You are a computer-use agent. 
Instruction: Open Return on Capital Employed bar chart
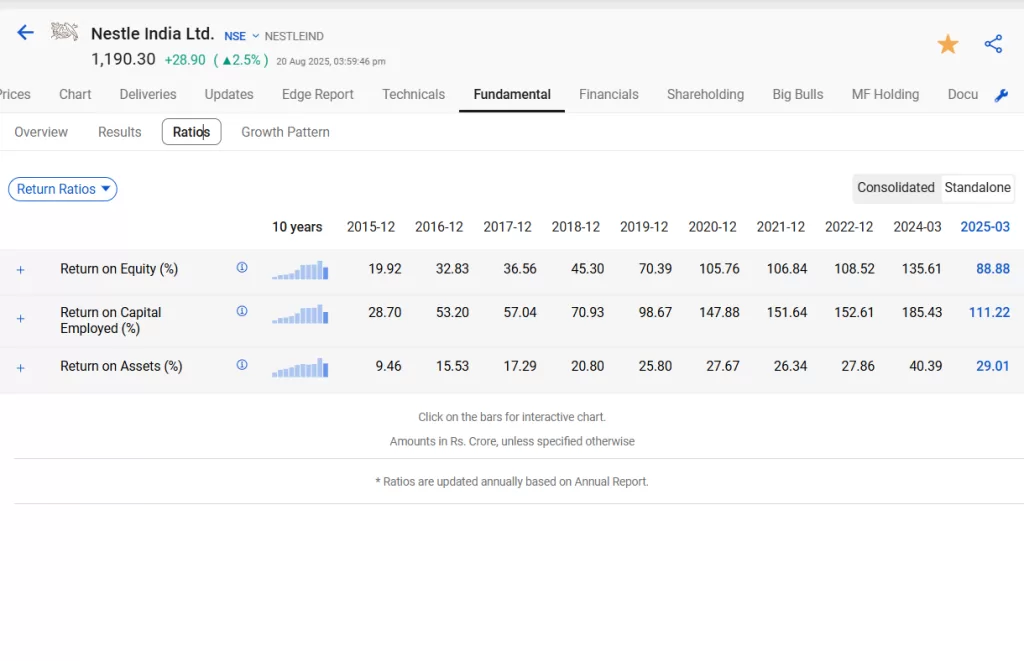(x=300, y=314)
